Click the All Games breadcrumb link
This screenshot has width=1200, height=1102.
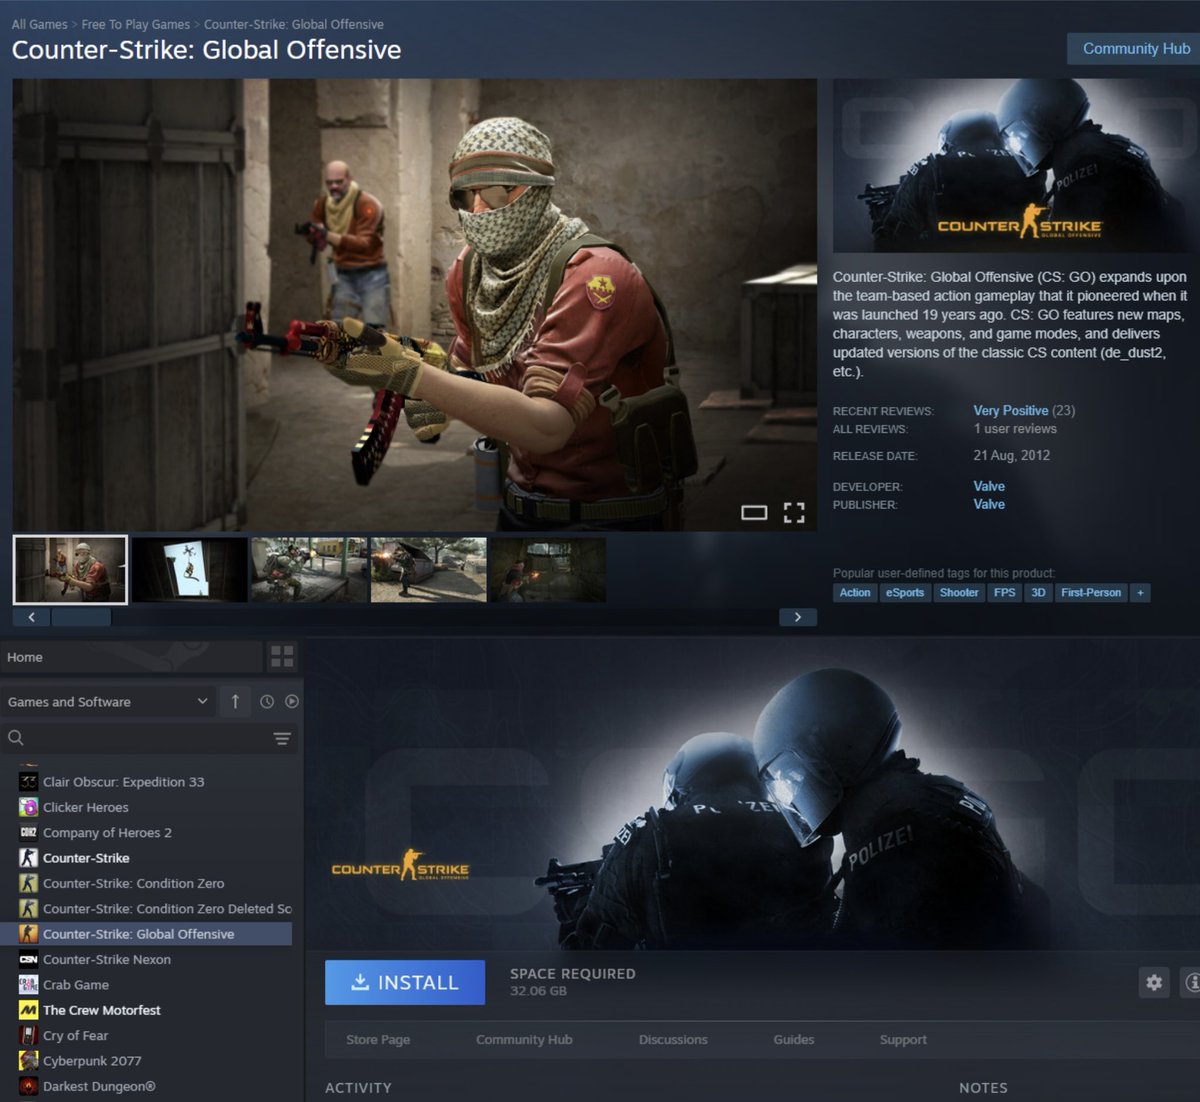click(39, 24)
